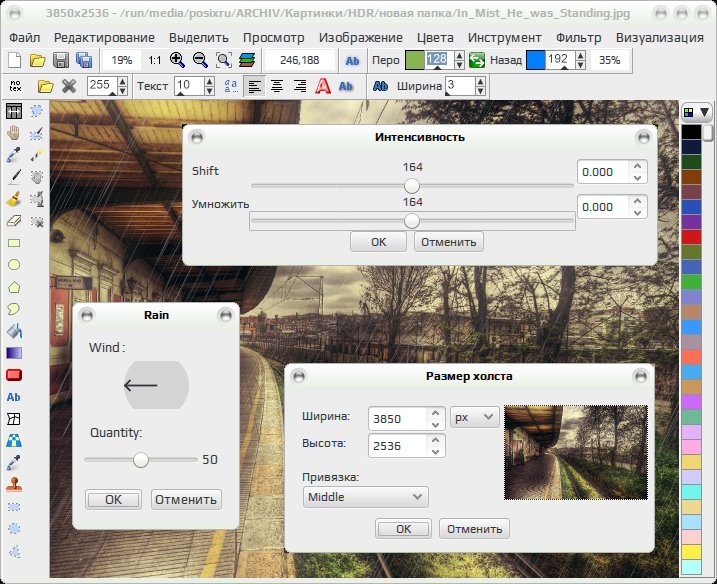Click Отменить in Размер холста dialog
Image resolution: width=717 pixels, height=584 pixels.
click(474, 529)
